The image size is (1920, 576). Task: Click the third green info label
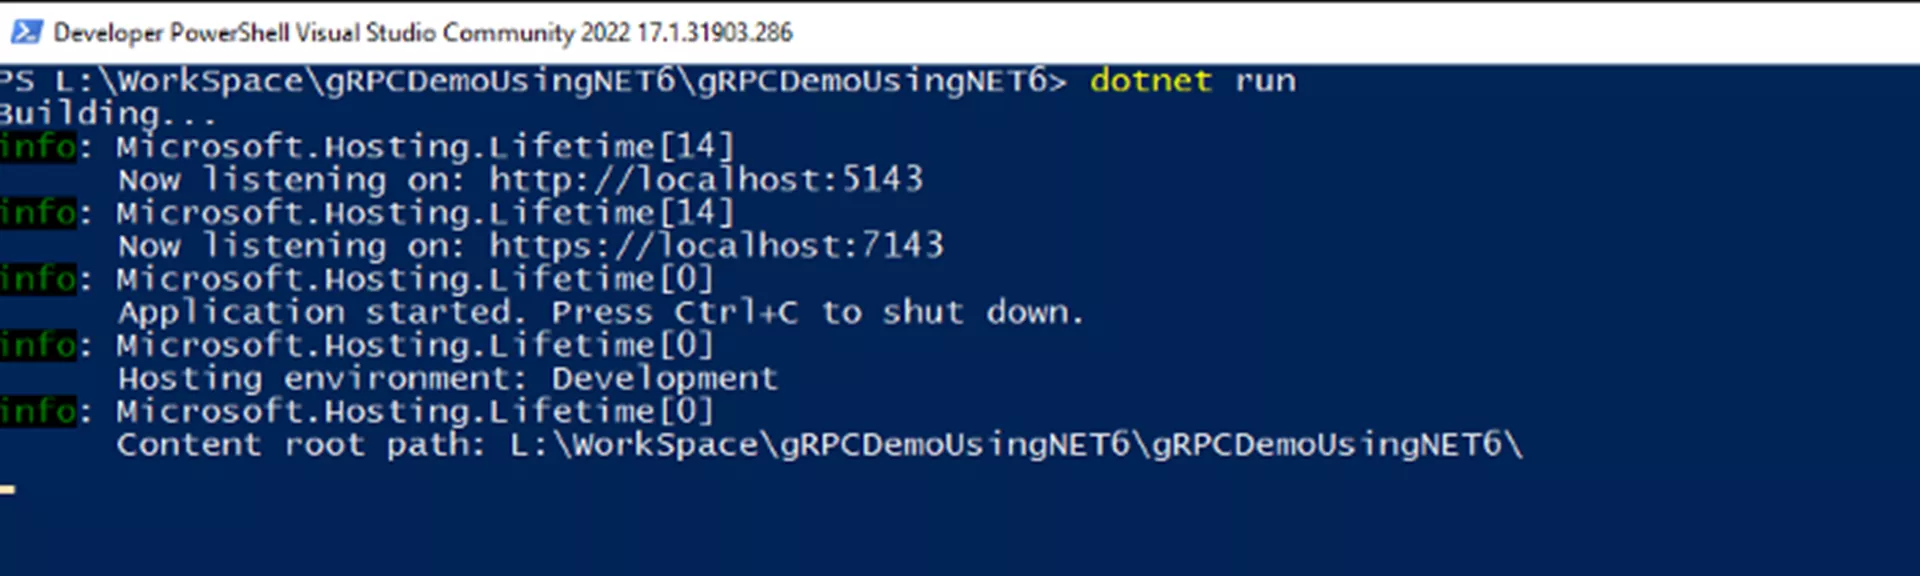[38, 279]
